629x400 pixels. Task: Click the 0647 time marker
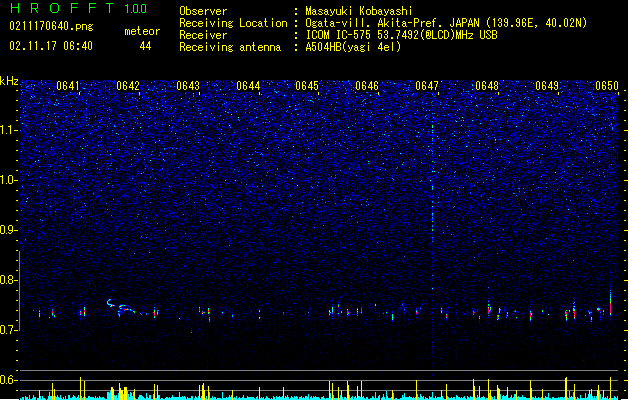(427, 86)
